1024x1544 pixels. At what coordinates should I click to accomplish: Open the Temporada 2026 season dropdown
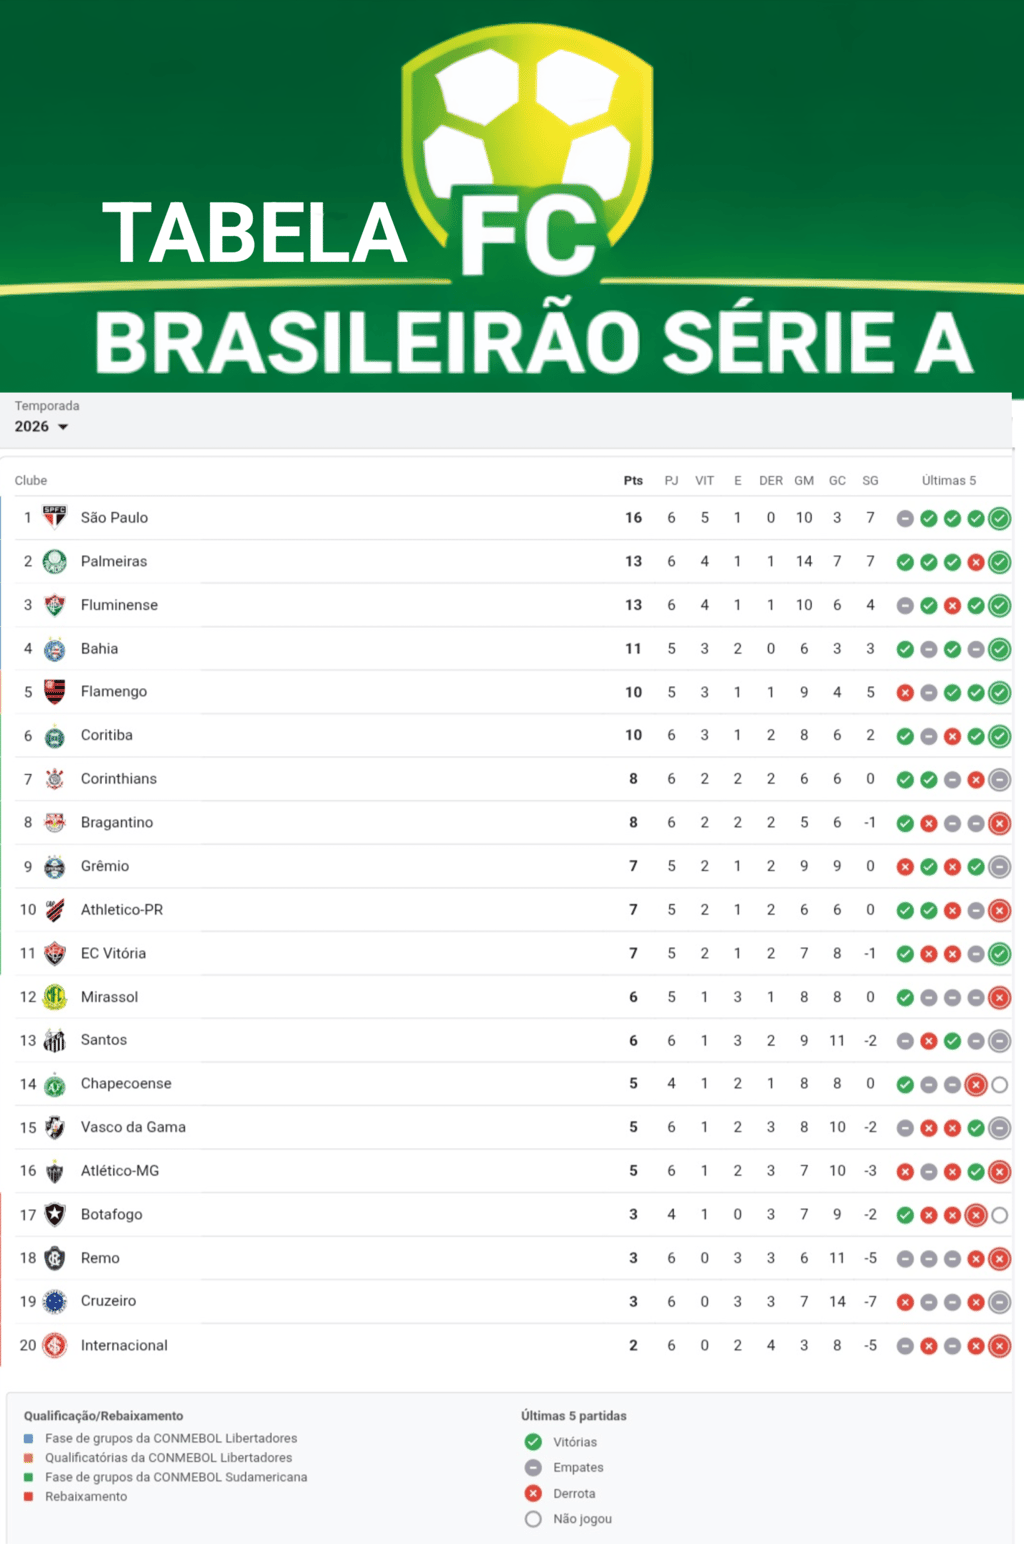click(41, 426)
